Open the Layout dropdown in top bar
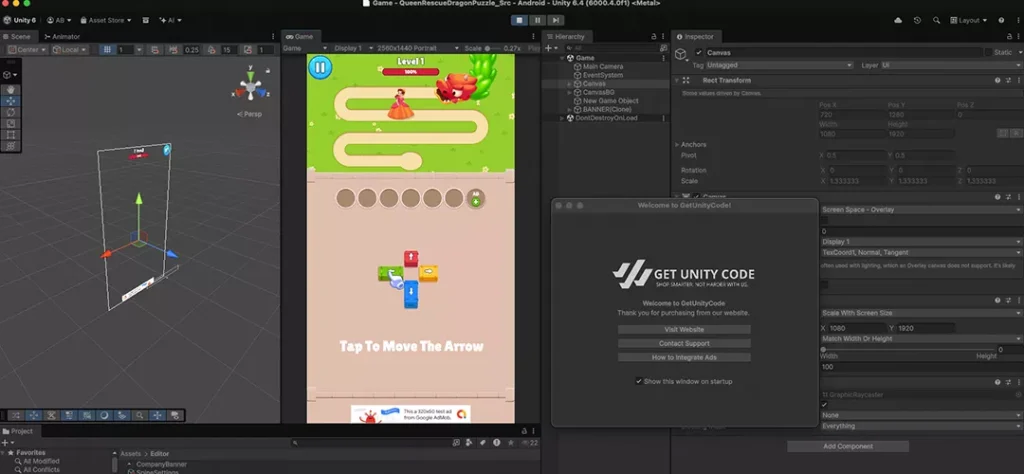Screen dimensions: 1024x474 click(968, 20)
